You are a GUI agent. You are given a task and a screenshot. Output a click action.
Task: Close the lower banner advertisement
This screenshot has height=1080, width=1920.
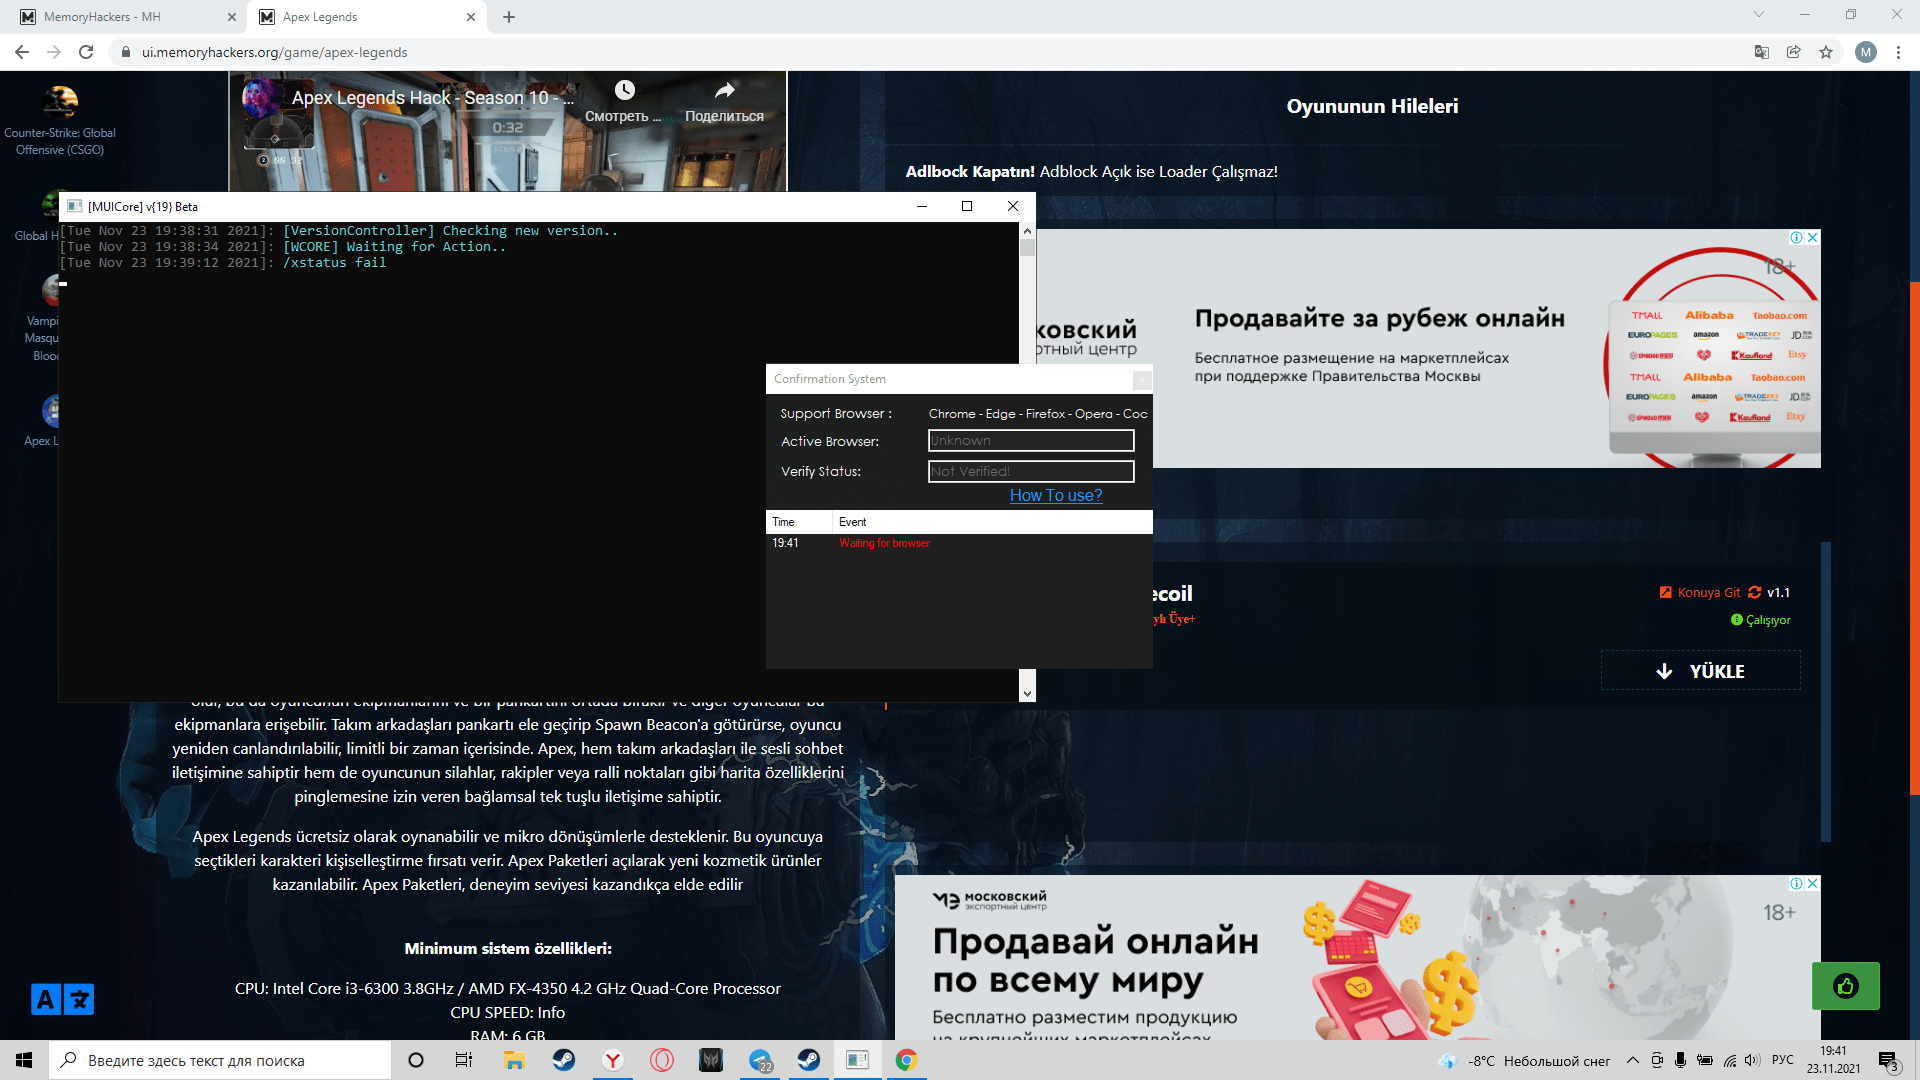pos(1813,884)
